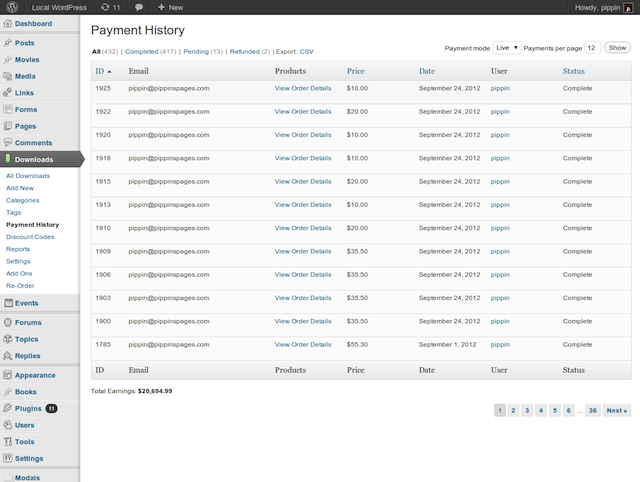Sort the table by the ID column arrow

109,71
